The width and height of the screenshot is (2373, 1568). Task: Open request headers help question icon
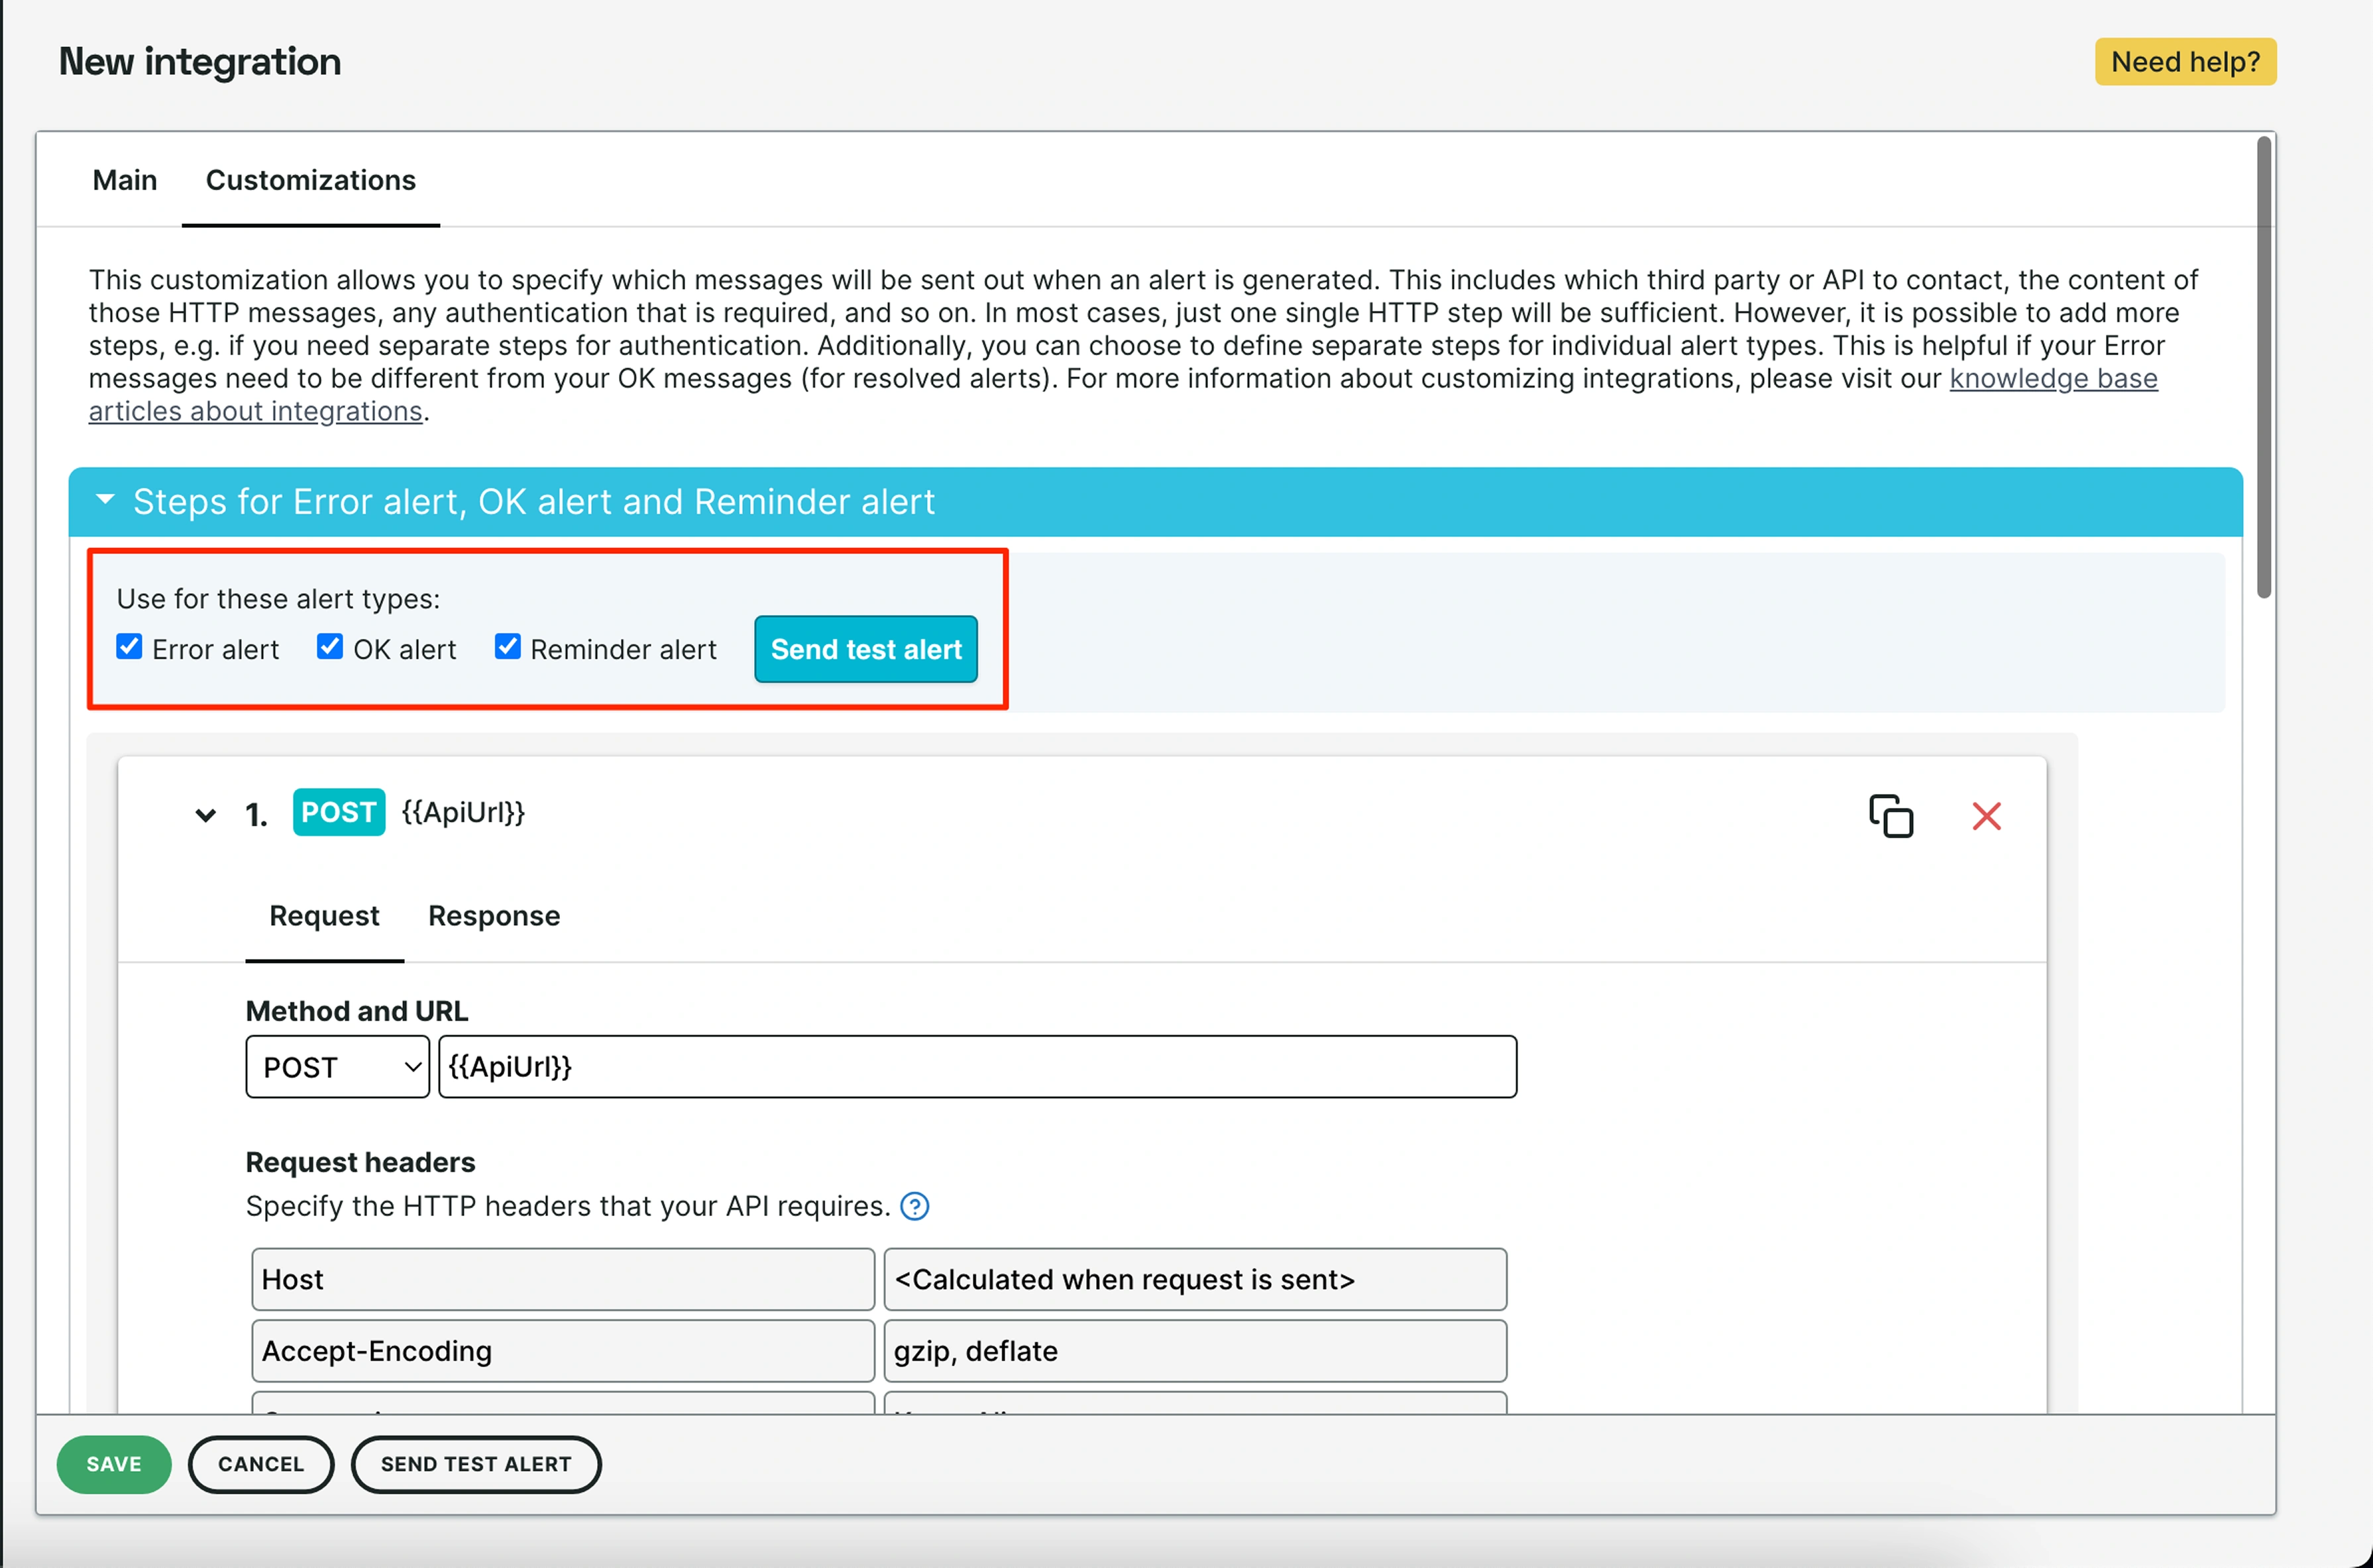click(914, 1206)
